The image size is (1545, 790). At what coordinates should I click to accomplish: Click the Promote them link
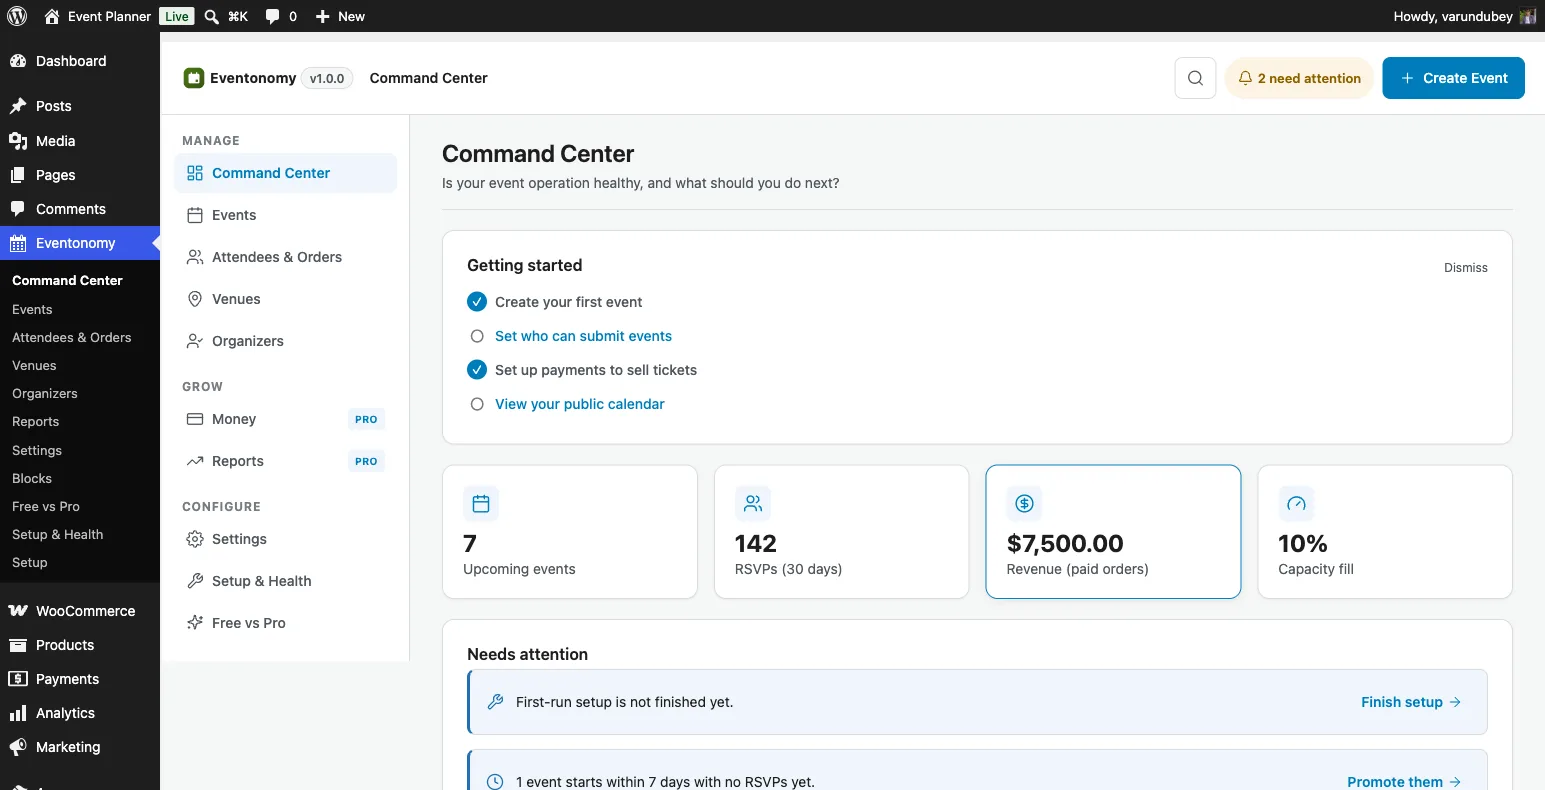click(1404, 782)
